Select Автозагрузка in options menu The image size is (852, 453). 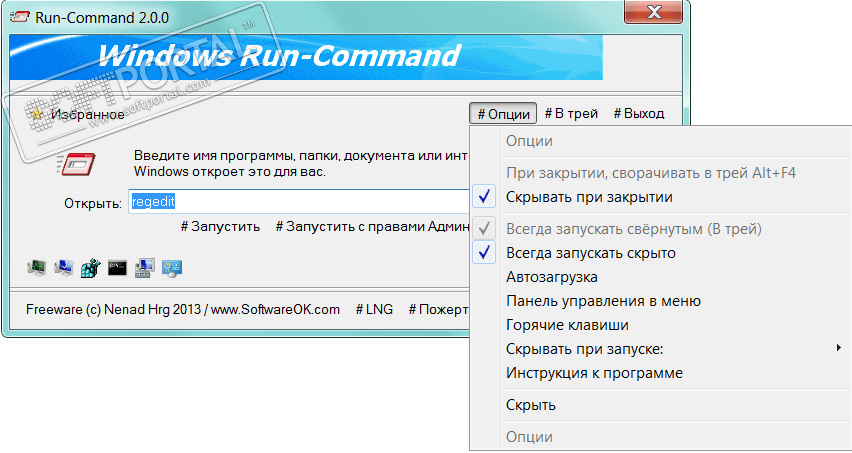click(x=661, y=277)
